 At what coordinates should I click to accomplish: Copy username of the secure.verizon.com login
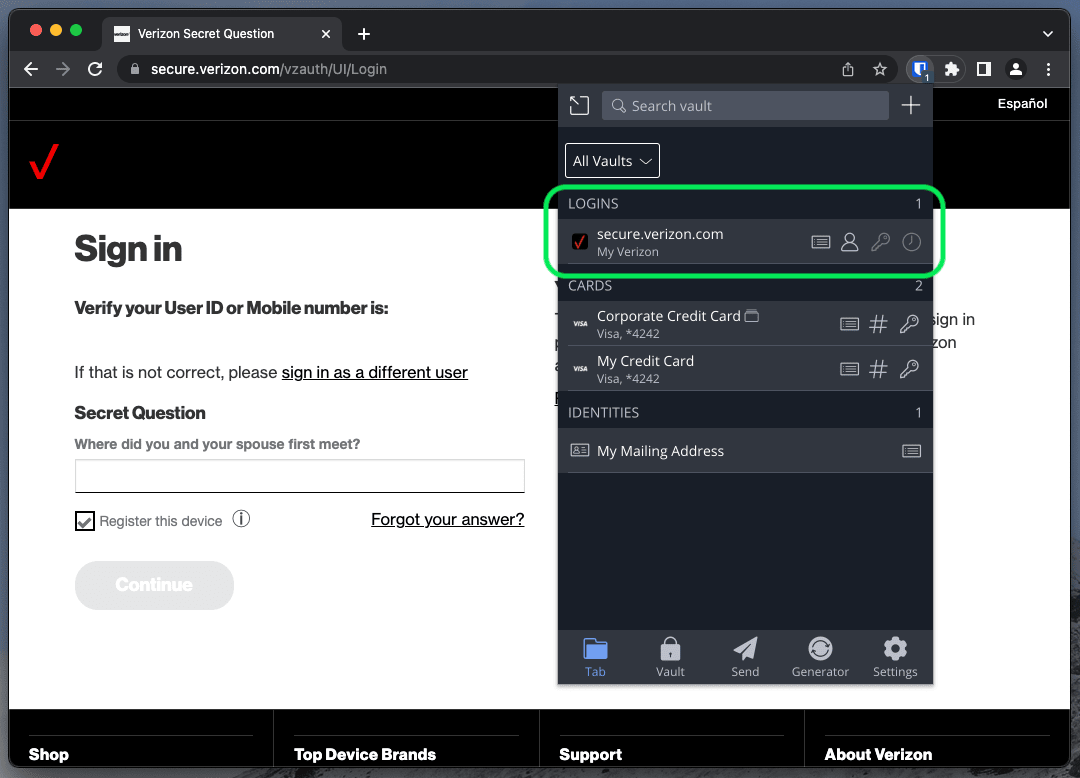coord(850,242)
